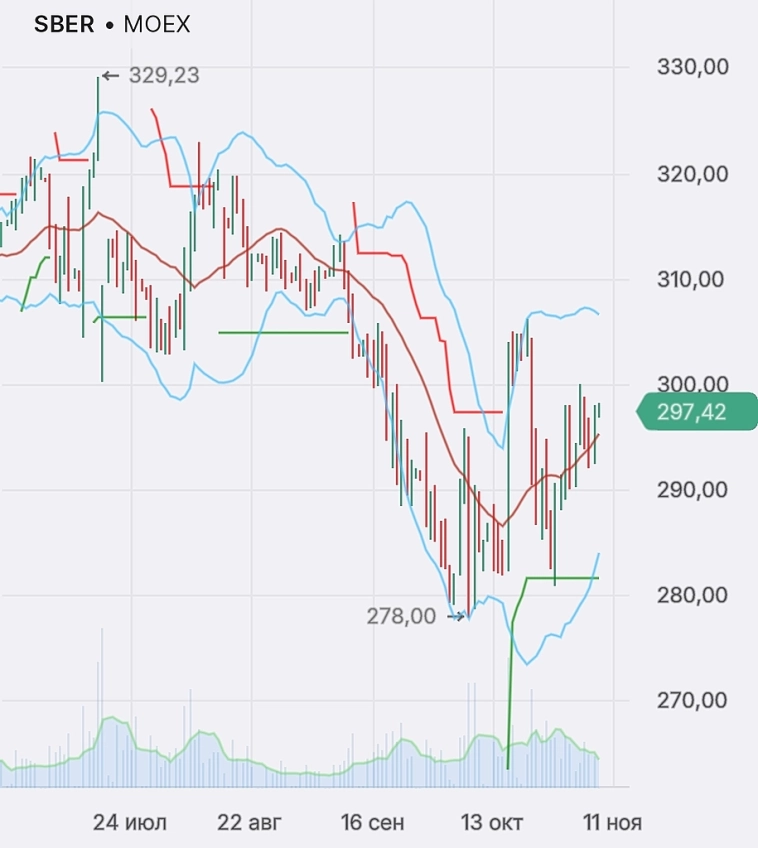Click the 278,00 low price marker
Viewport: 758px width, 848px height.
pyautogui.click(x=401, y=616)
